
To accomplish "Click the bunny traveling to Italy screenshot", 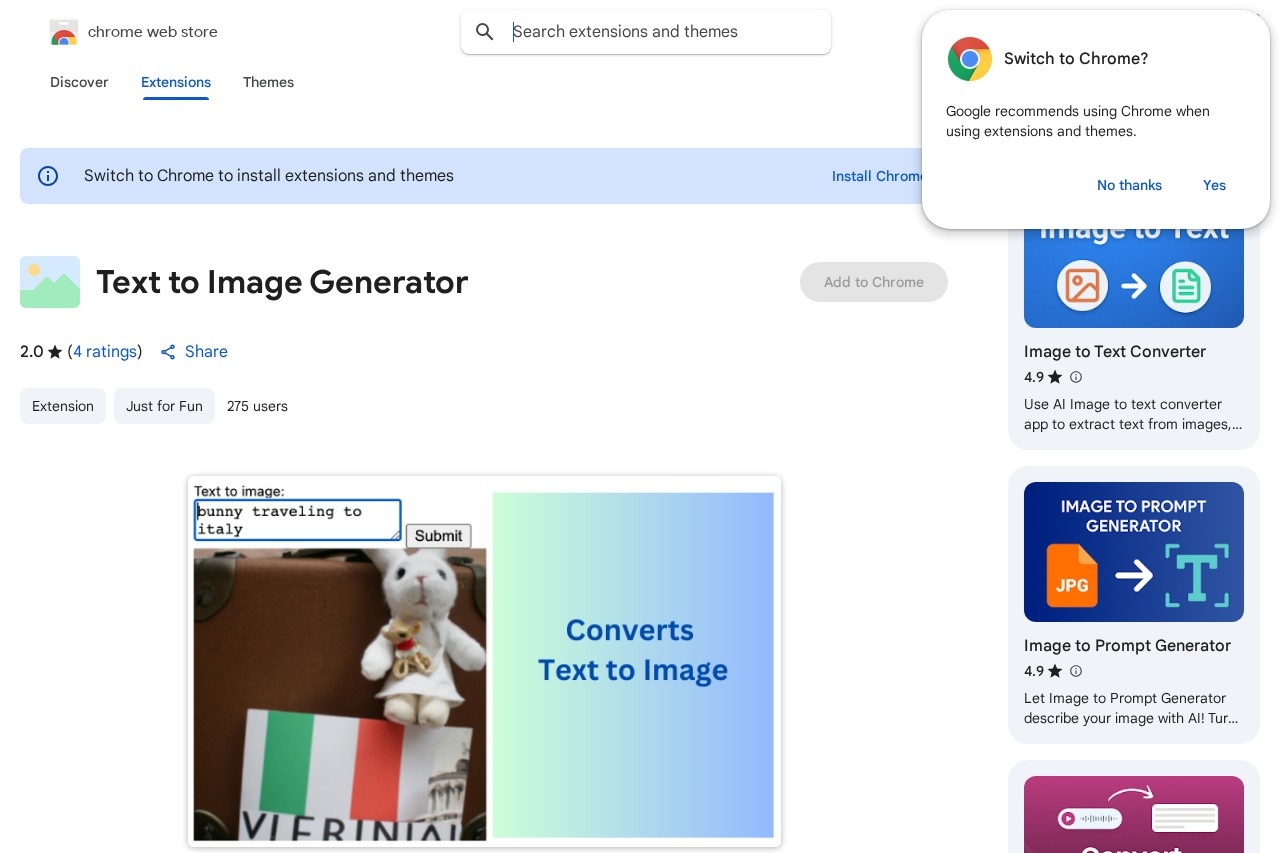I will pos(484,661).
